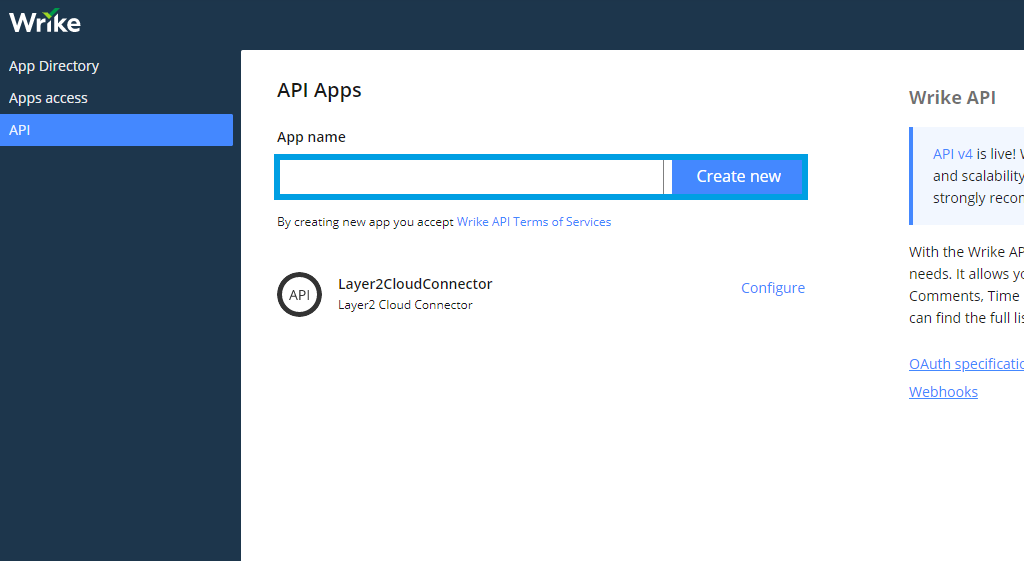Image resolution: width=1024 pixels, height=561 pixels.
Task: Click Configure for Layer2CloudConnector
Action: [x=772, y=288]
